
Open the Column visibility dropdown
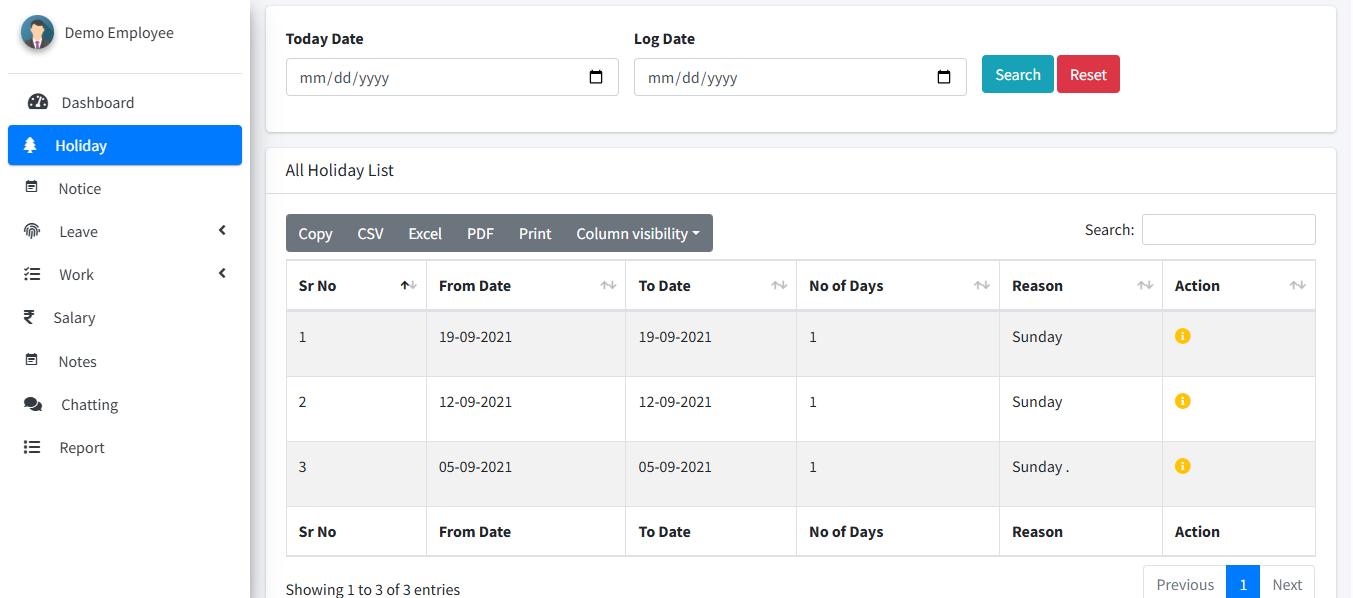point(638,233)
